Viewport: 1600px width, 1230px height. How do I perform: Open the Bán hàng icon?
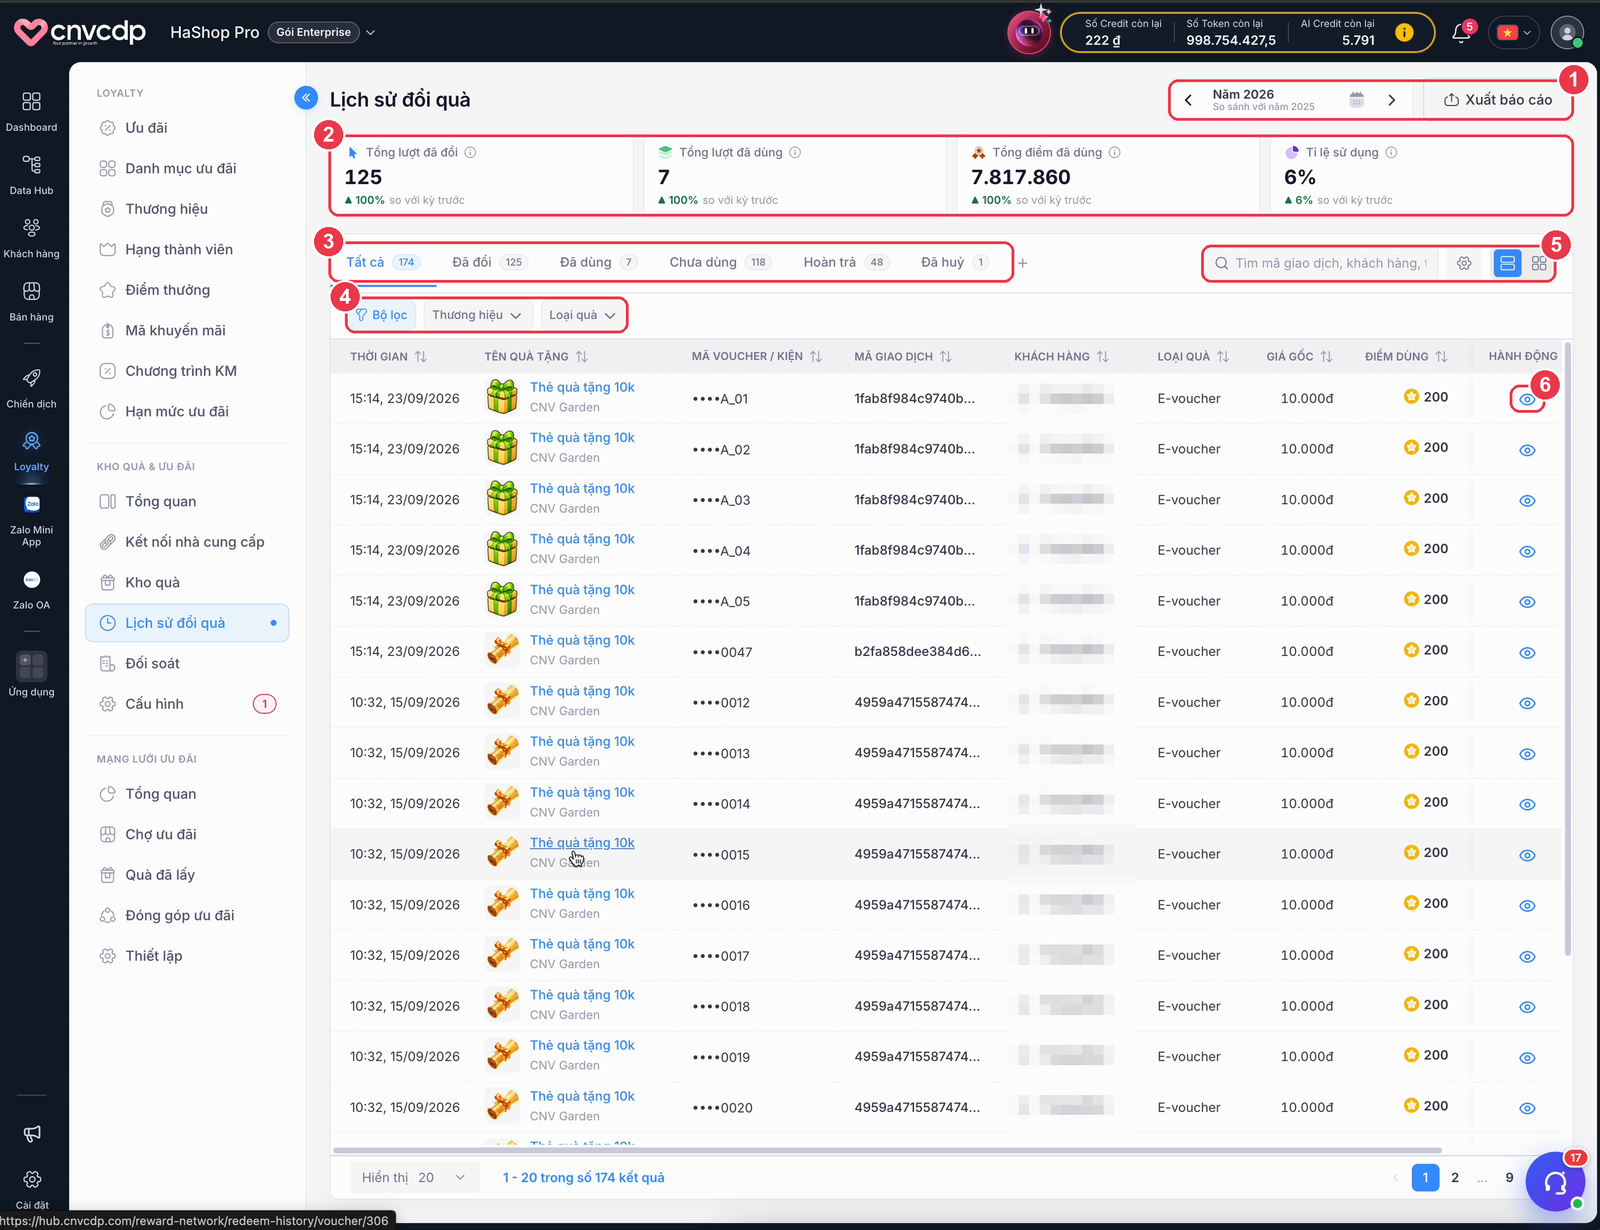pos(31,291)
